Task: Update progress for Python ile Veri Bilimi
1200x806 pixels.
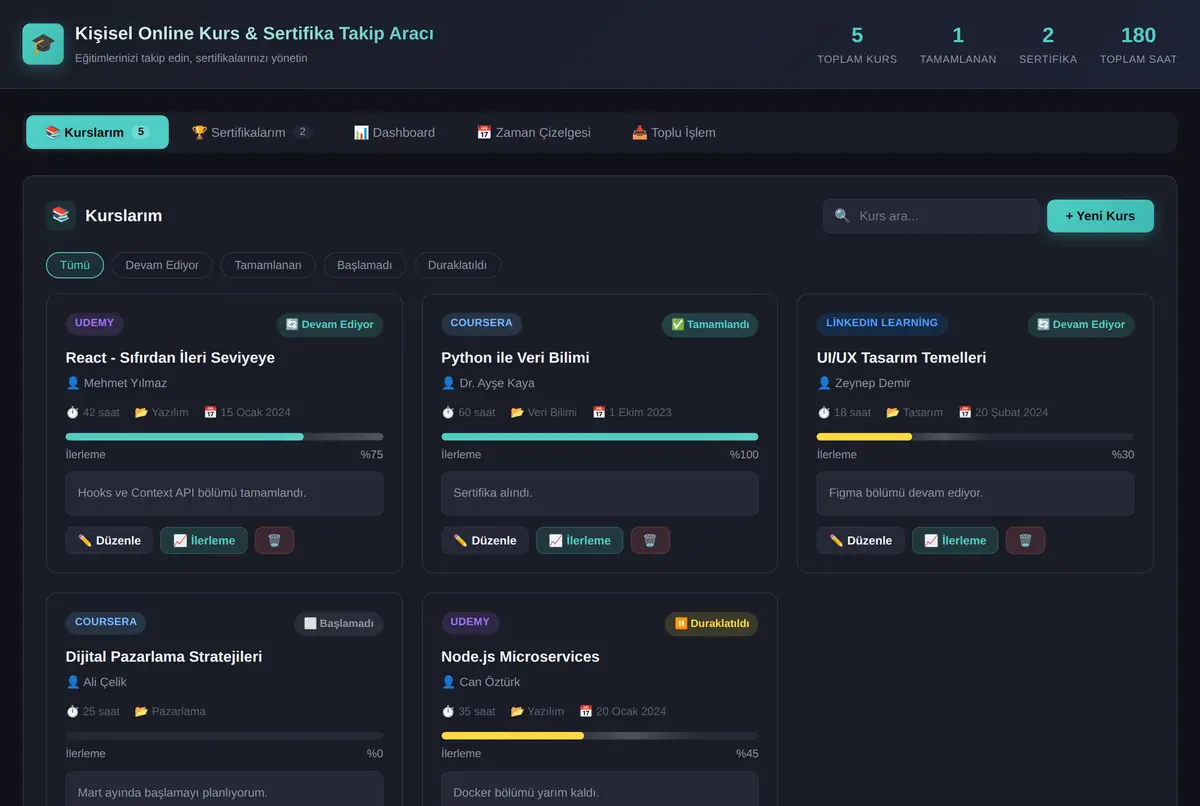Action: click(580, 540)
